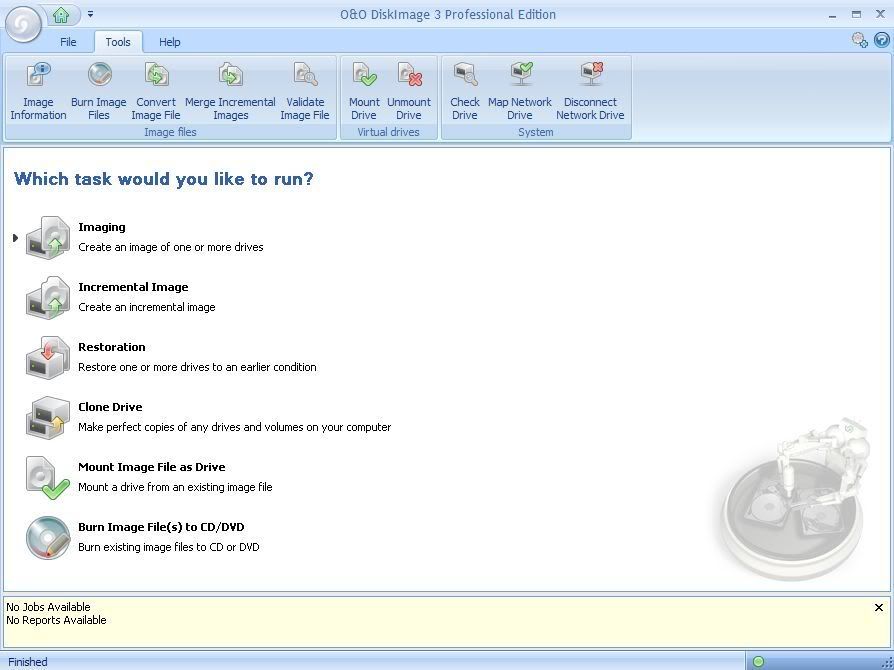The width and height of the screenshot is (894, 670).
Task: Click the Incremental Image task icon
Action: pos(48,297)
